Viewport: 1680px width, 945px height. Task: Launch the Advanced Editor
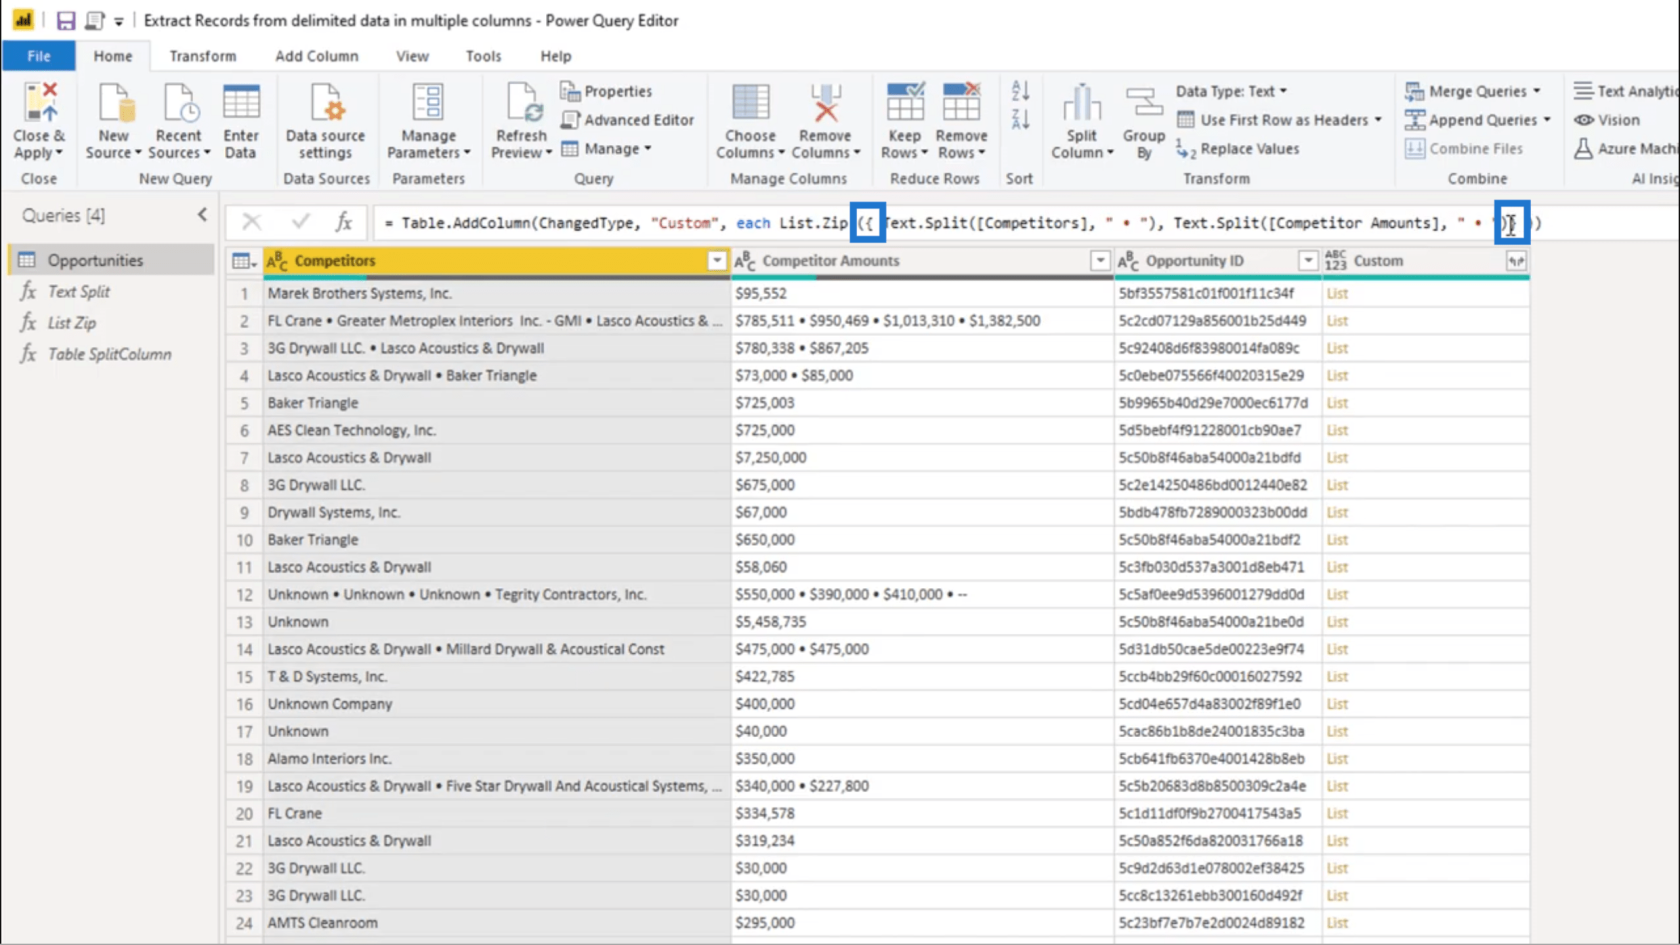627,120
